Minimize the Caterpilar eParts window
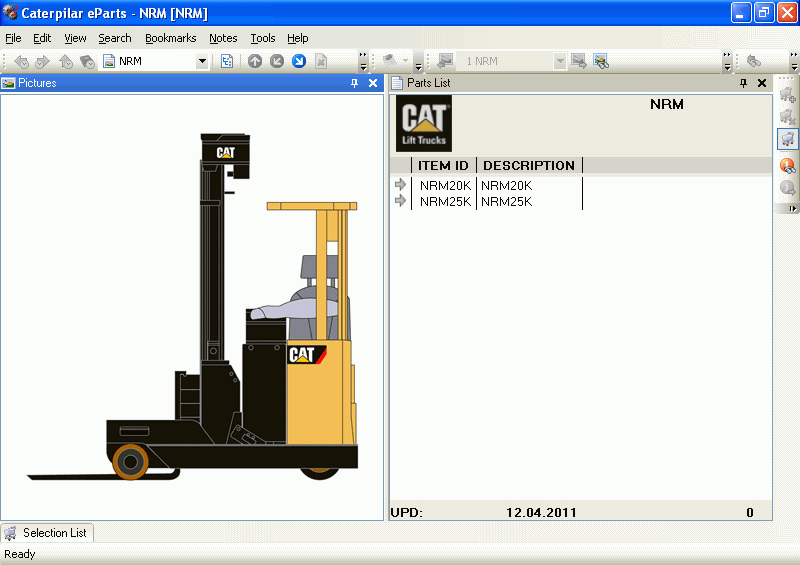The width and height of the screenshot is (800, 565). click(740, 13)
